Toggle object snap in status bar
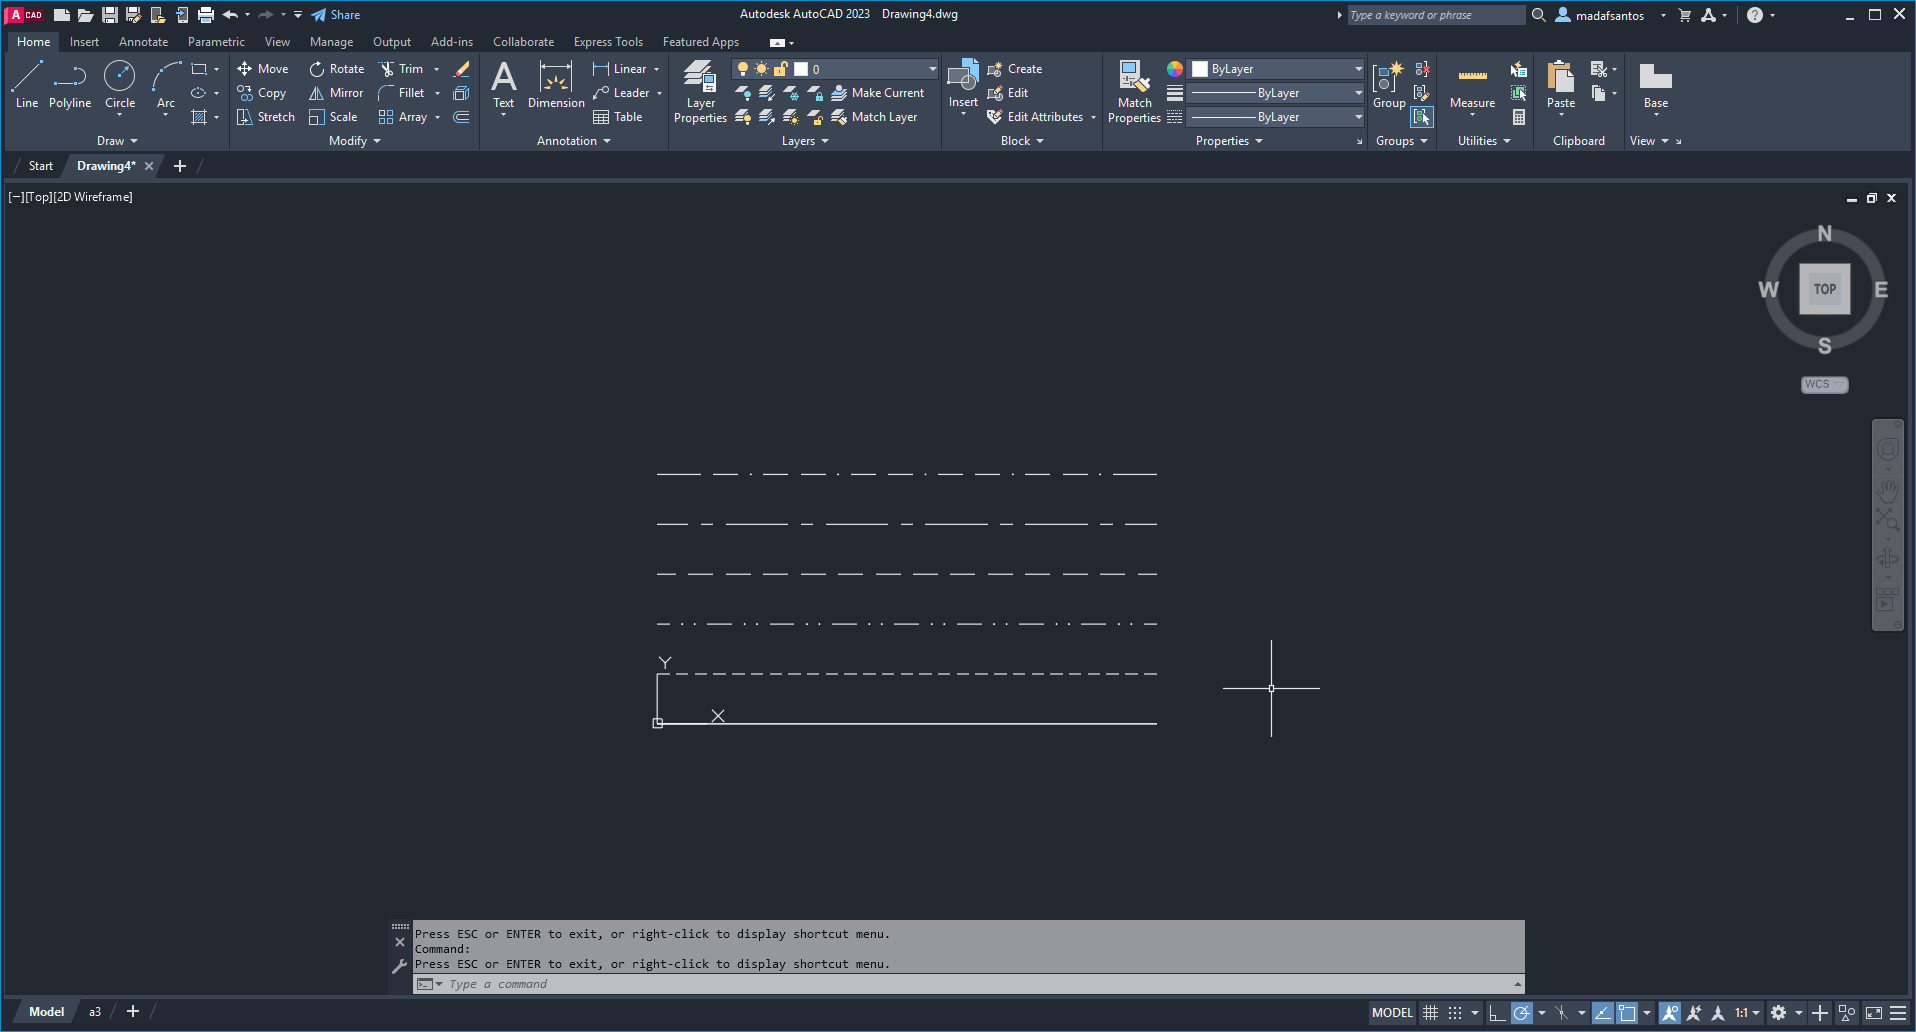Viewport: 1916px width, 1032px height. [1627, 1013]
